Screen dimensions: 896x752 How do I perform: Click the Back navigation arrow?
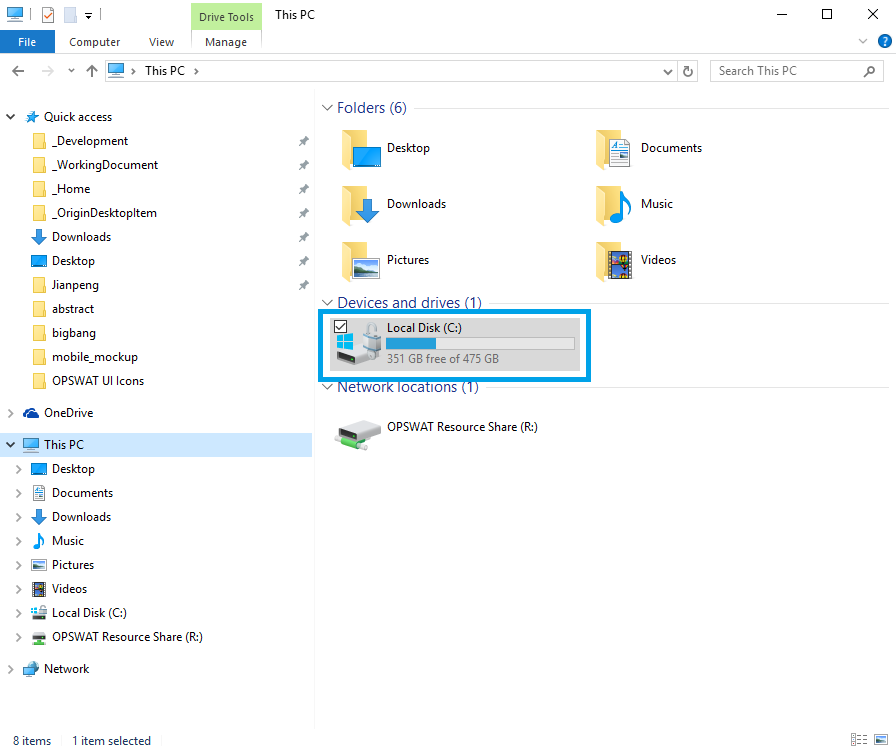pyautogui.click(x=18, y=71)
